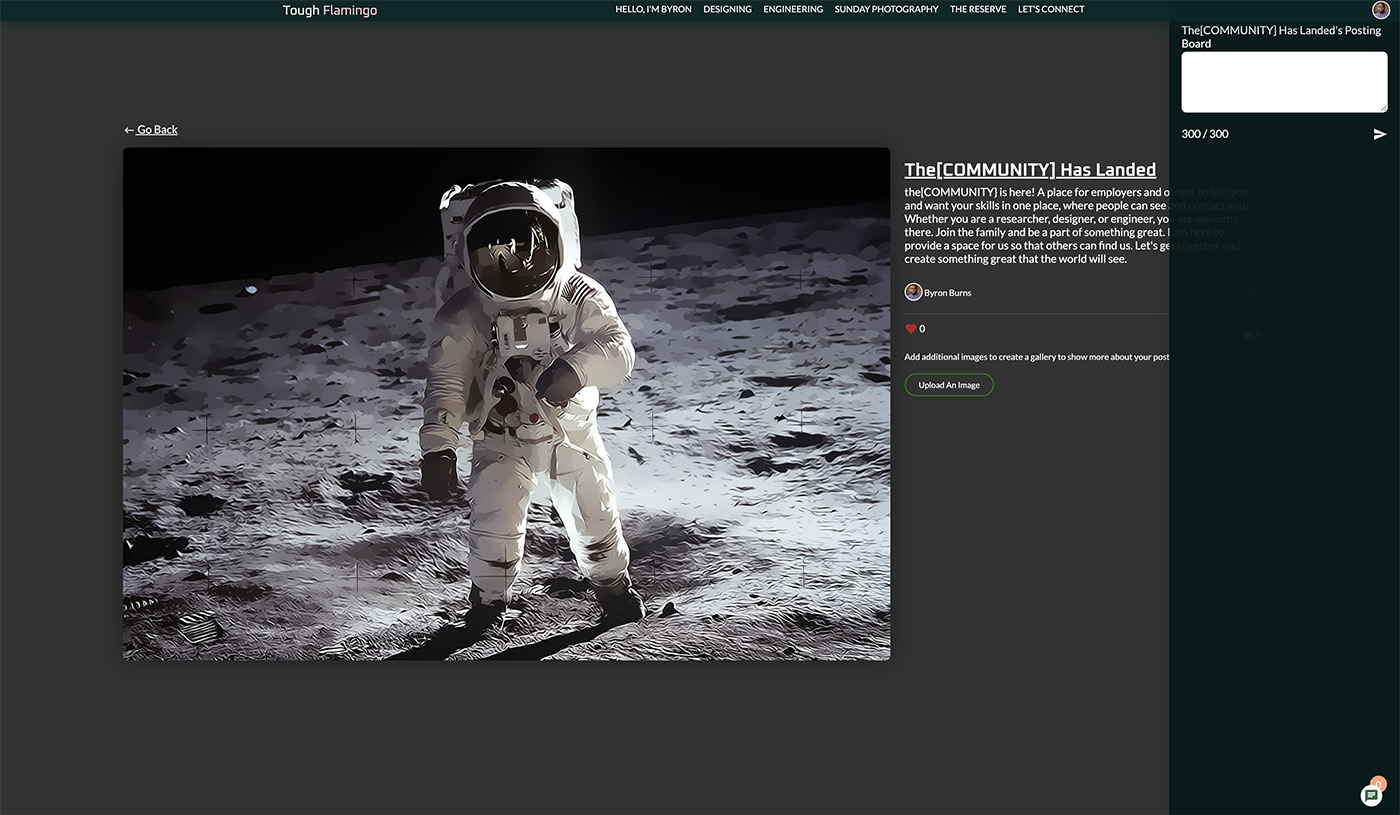This screenshot has width=1400, height=815.
Task: Click the Byron Burns author name
Action: point(947,293)
